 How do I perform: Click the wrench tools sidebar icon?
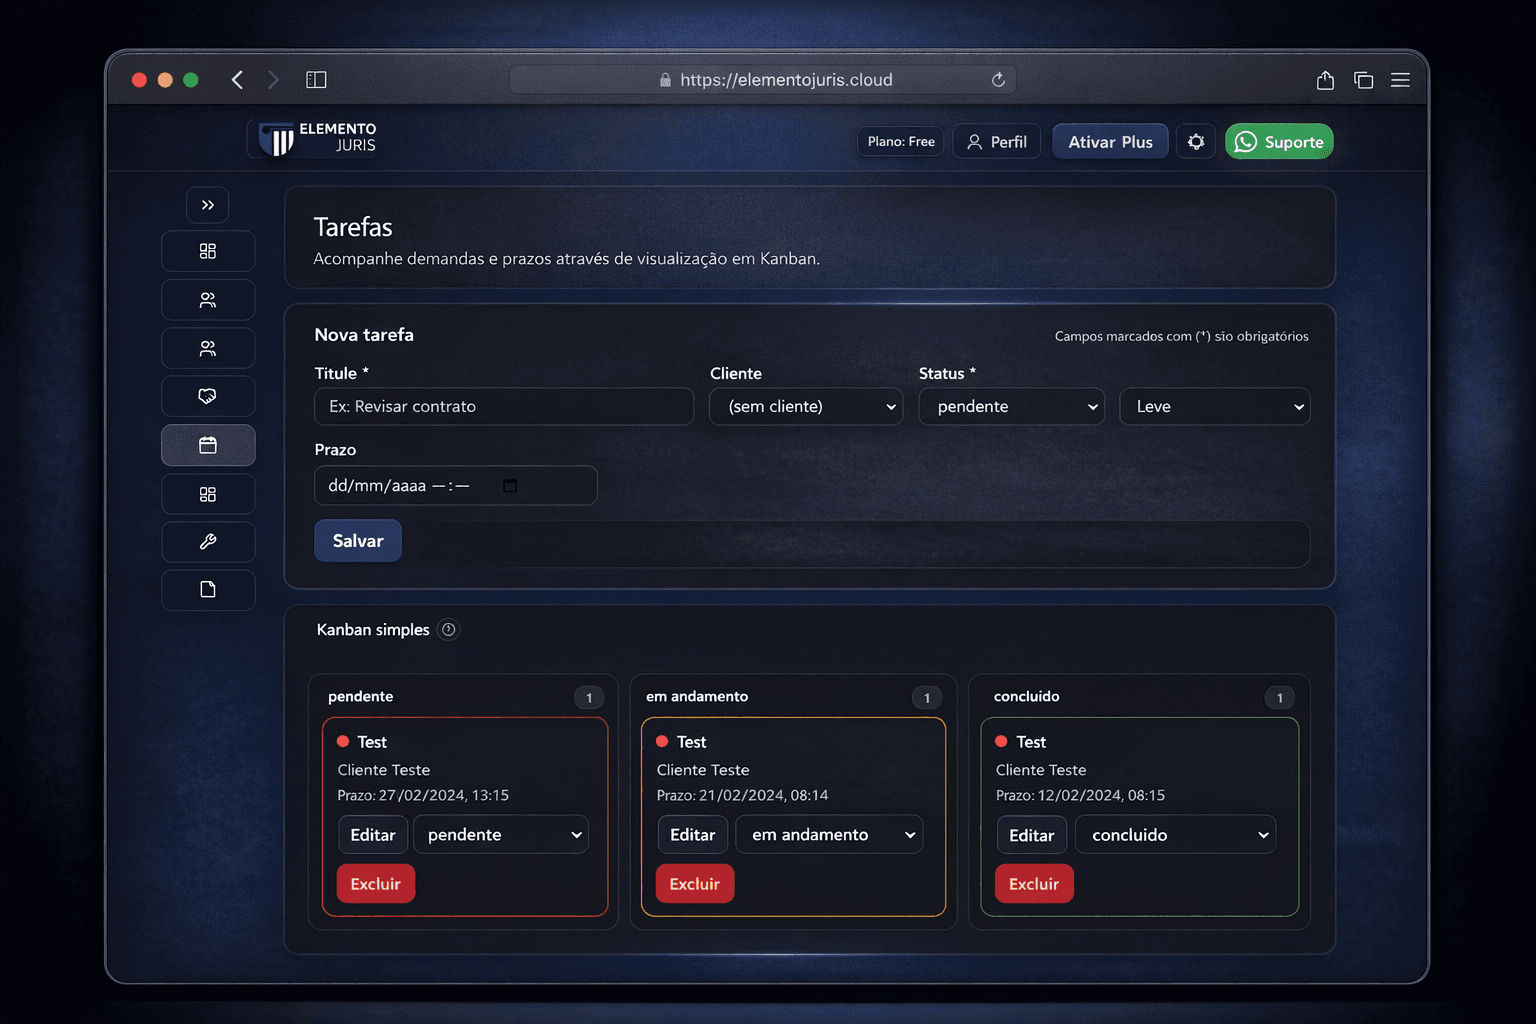click(x=207, y=542)
